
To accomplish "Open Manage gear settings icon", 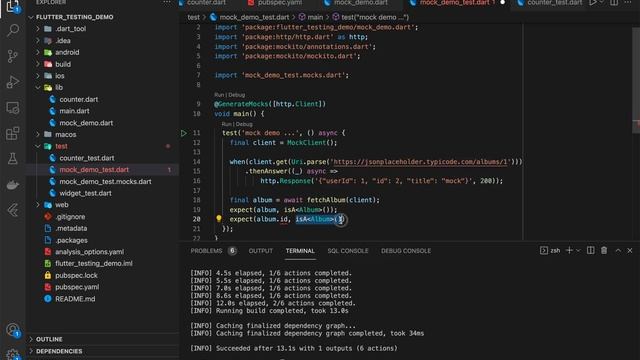I will click(x=13, y=354).
